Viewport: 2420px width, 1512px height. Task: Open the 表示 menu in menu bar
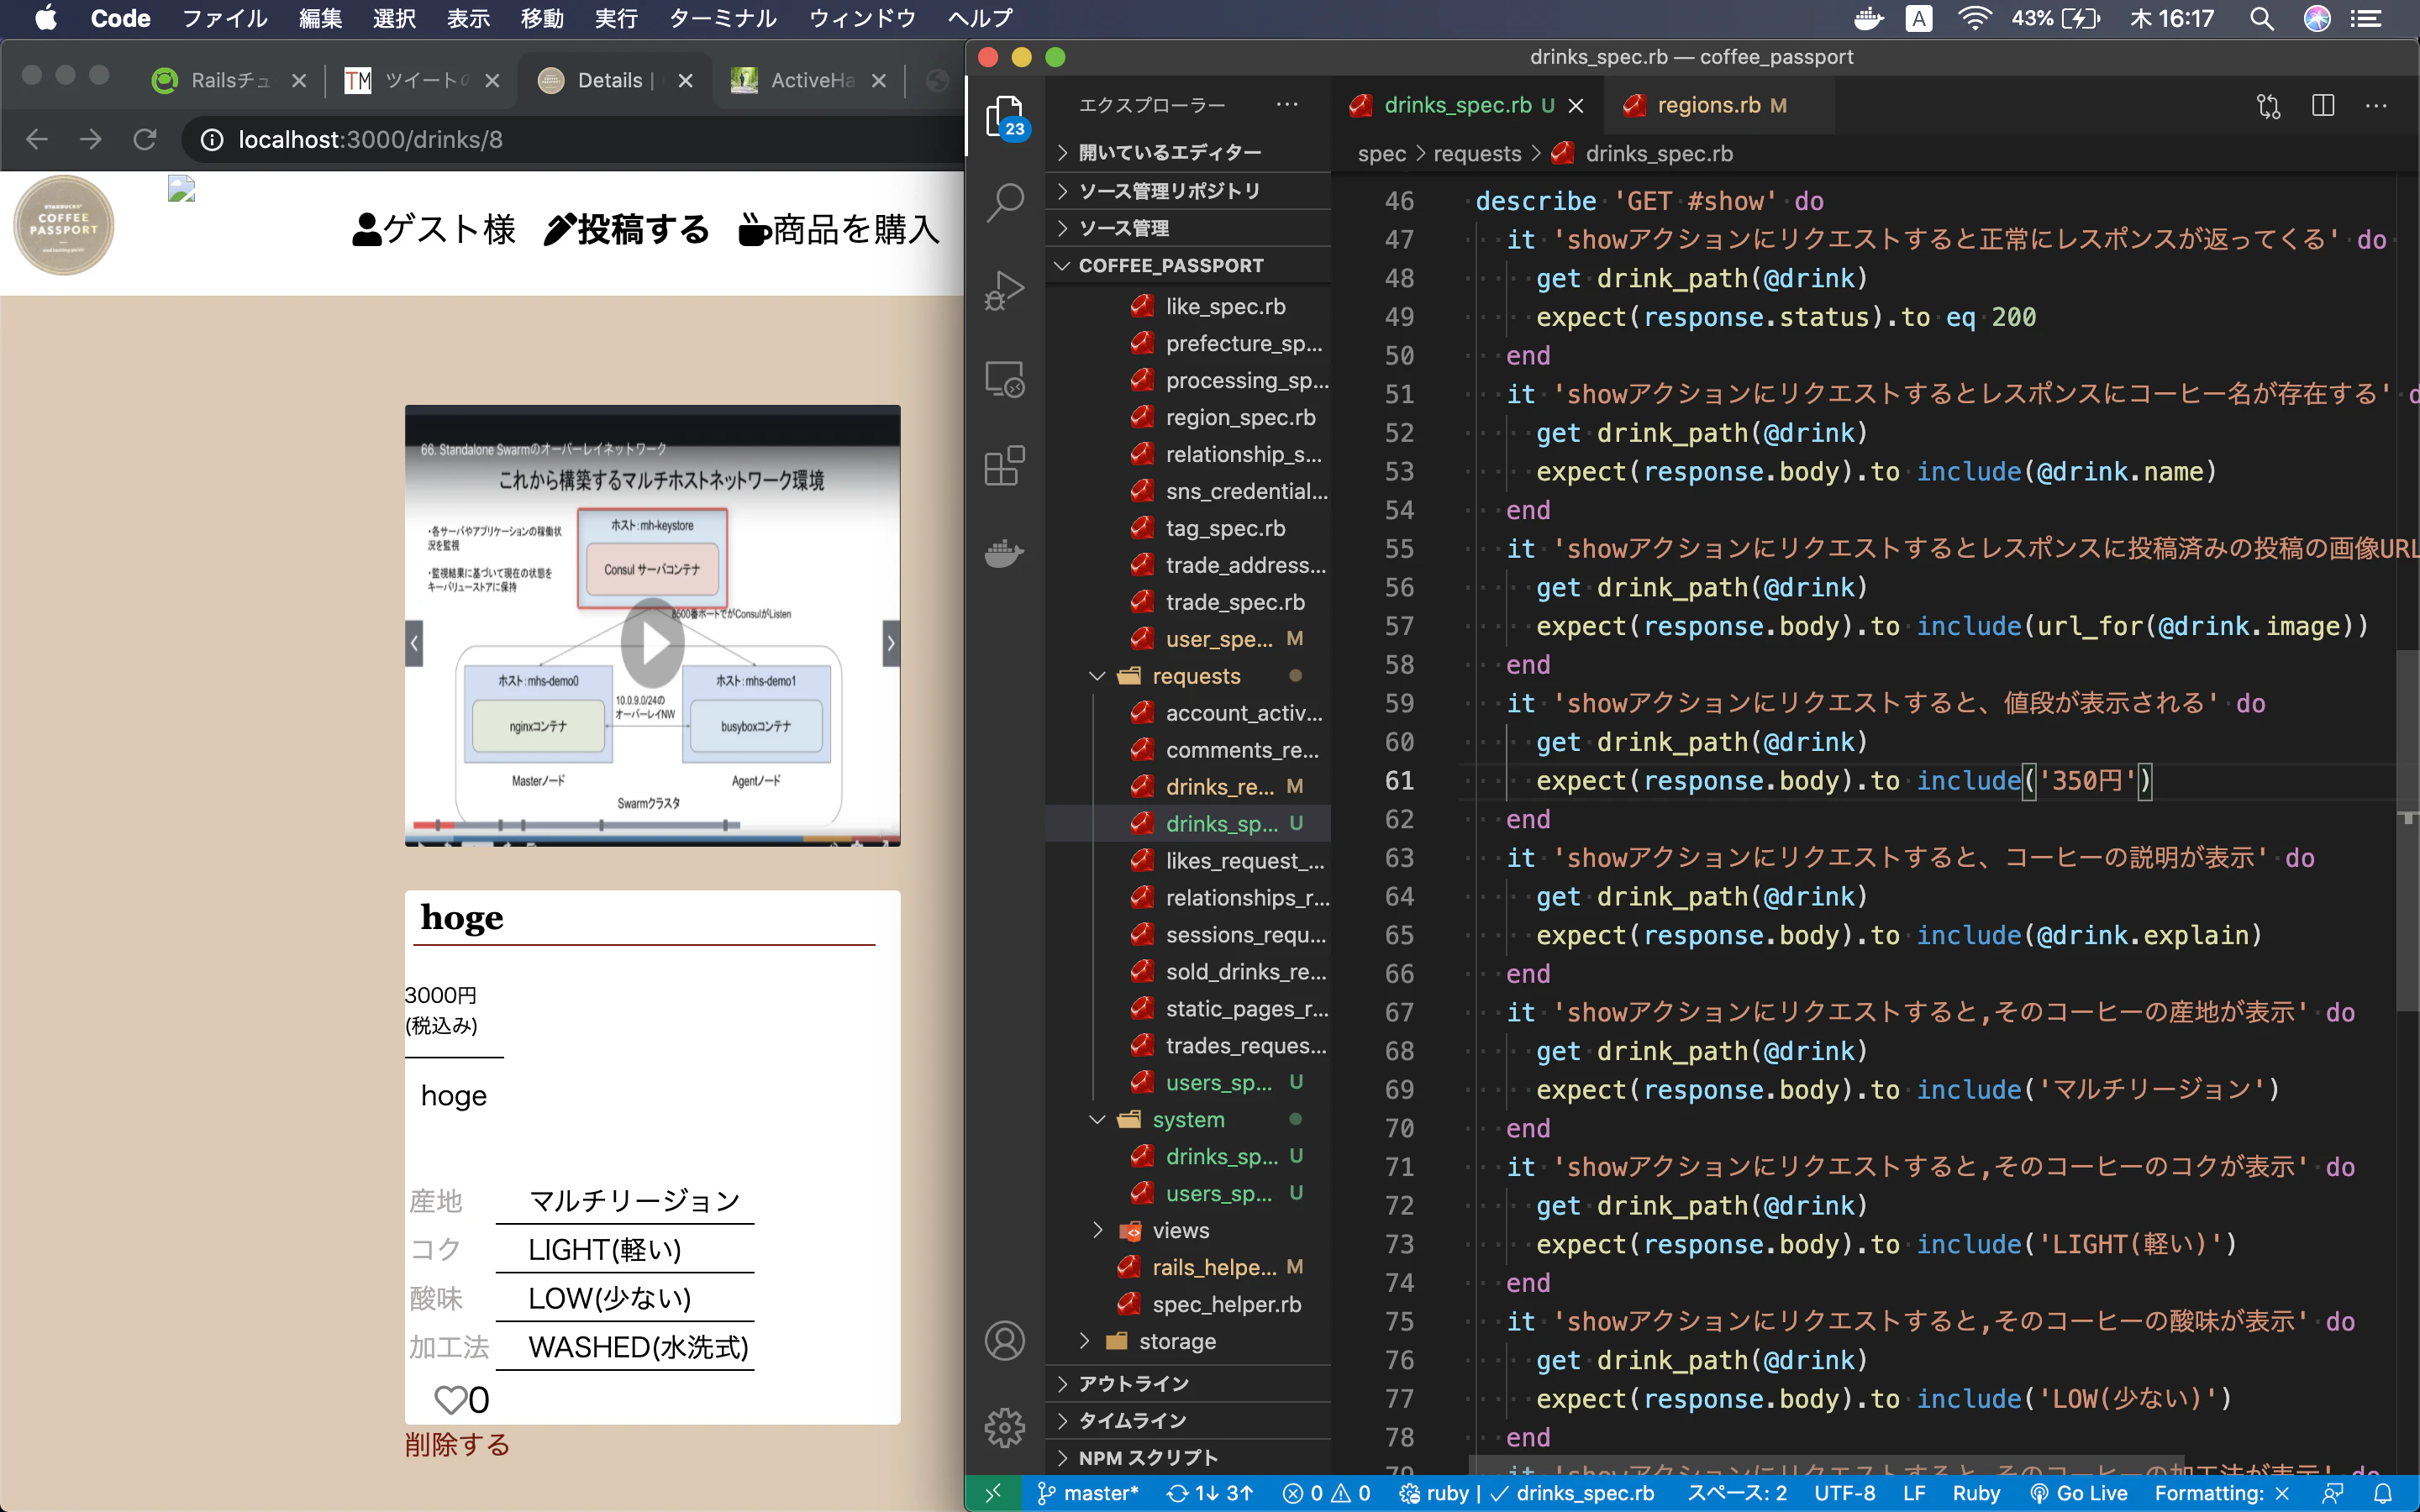click(468, 18)
